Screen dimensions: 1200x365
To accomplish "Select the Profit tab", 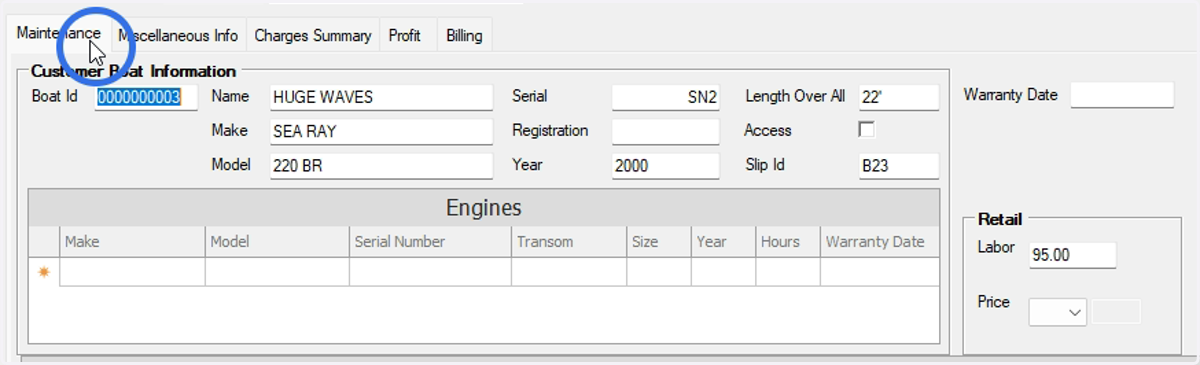I will pos(404,36).
